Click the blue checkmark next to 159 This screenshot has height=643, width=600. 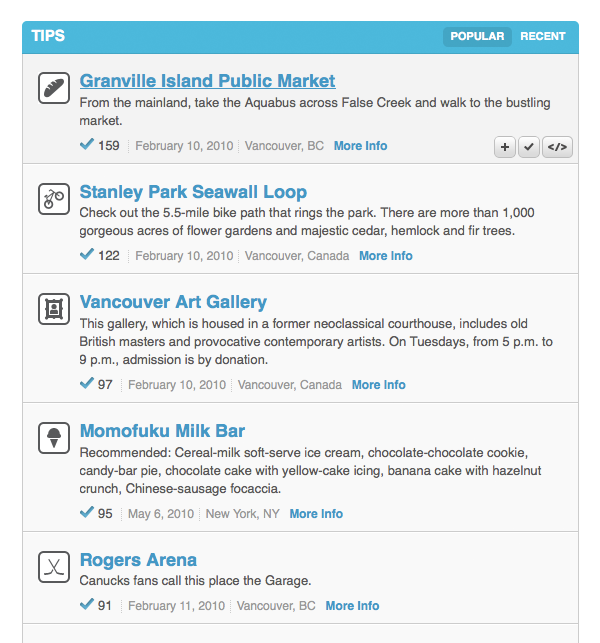87,145
